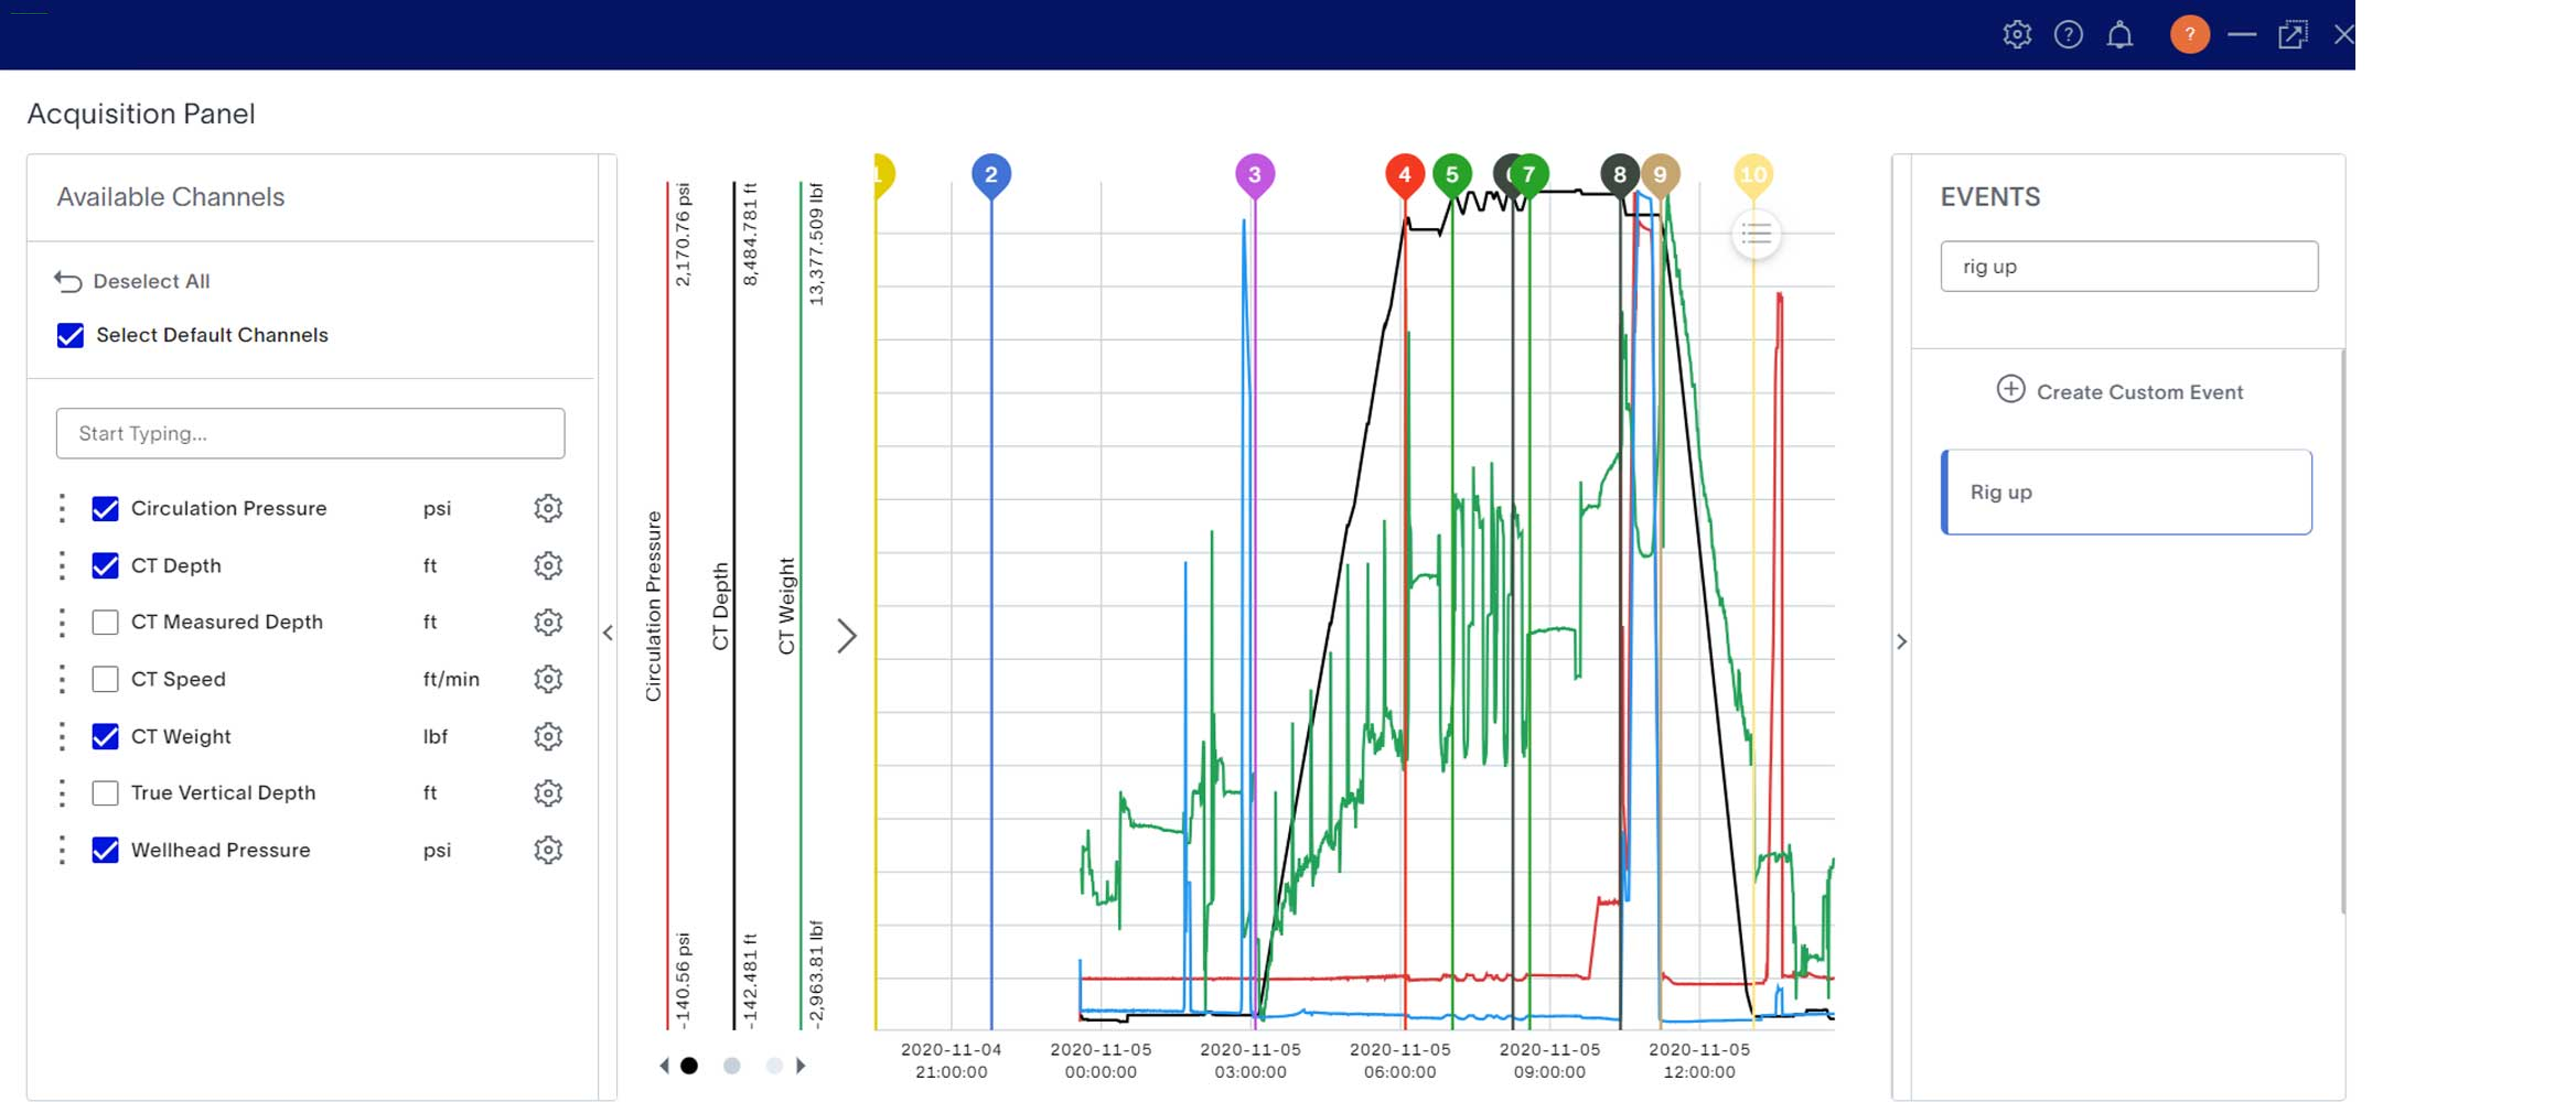This screenshot has height=1102, width=2576.
Task: Open the chart legend list icon
Action: (1757, 235)
